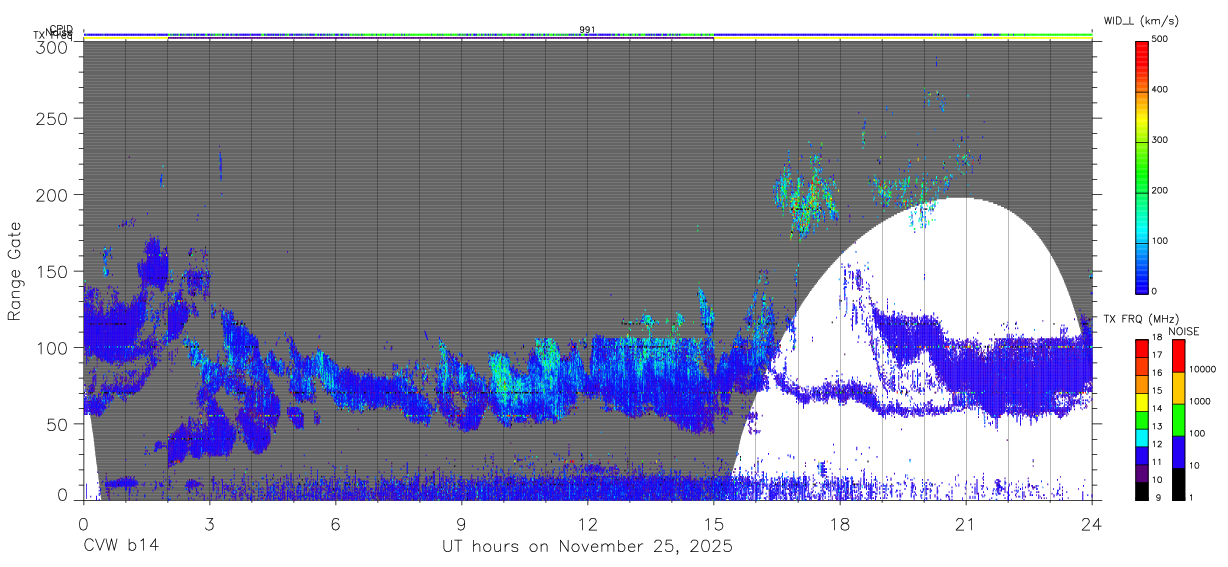Click the '24' hour tick label
The width and height of the screenshot is (1228, 567).
pos(1092,523)
